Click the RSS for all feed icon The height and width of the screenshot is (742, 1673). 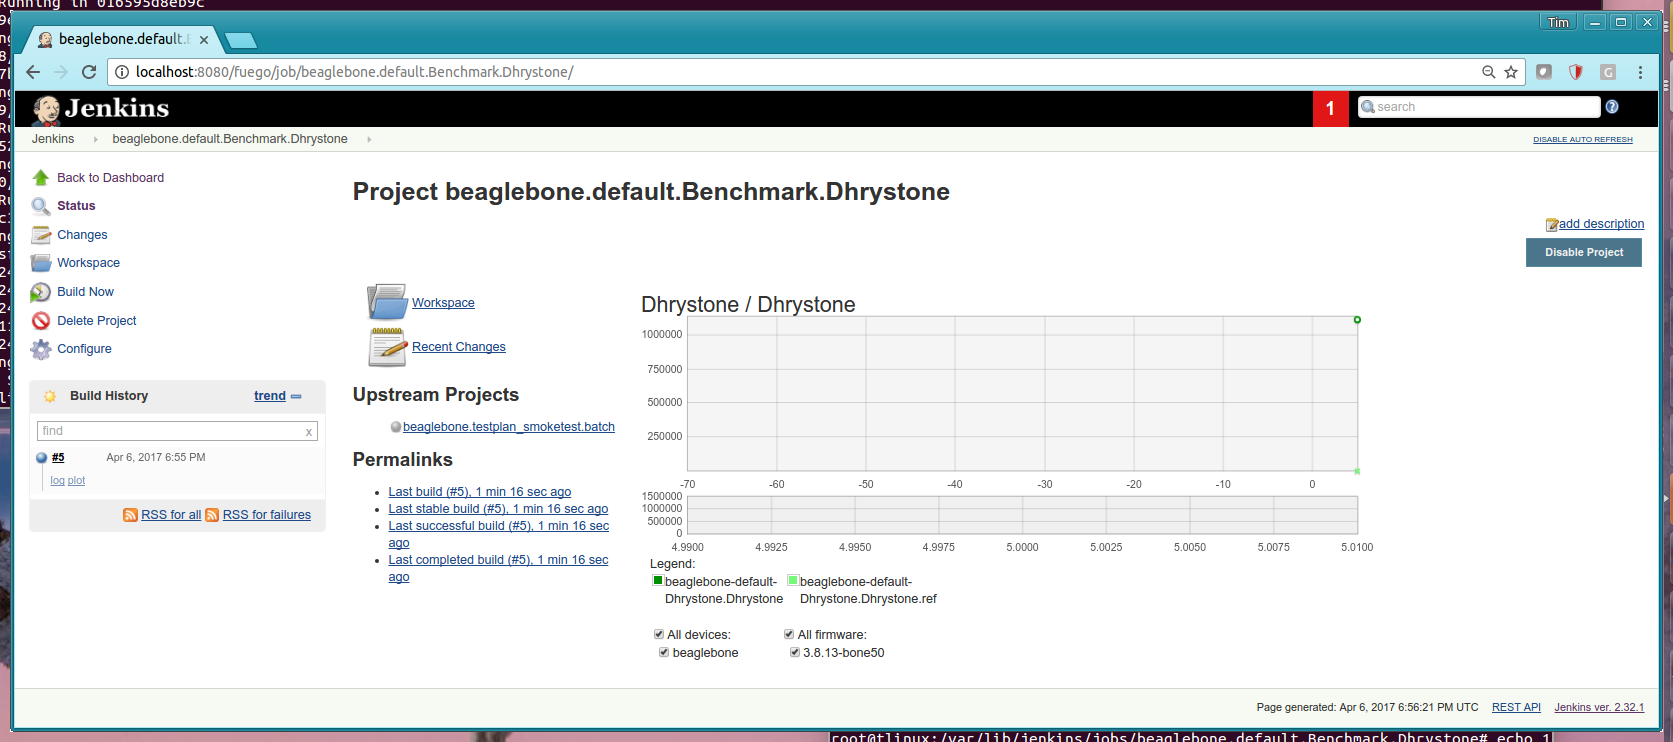pyautogui.click(x=130, y=515)
